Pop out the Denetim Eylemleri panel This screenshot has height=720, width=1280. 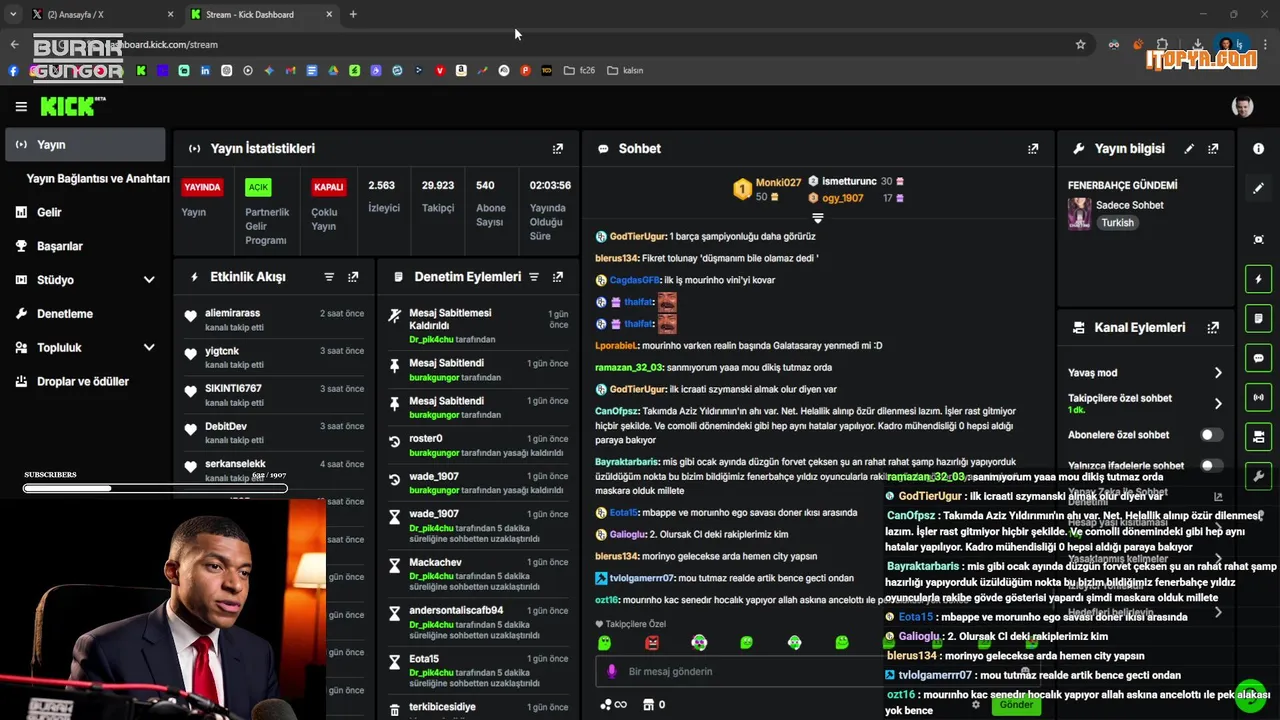pyautogui.click(x=558, y=277)
